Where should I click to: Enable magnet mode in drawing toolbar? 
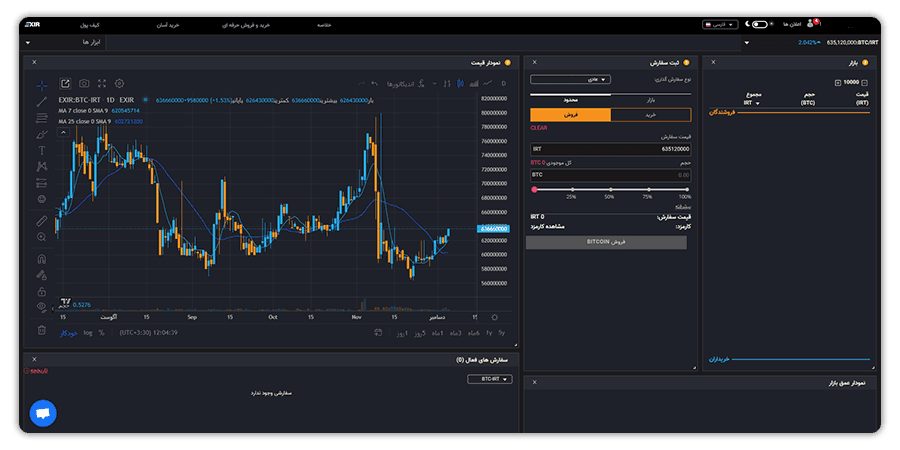(41, 259)
